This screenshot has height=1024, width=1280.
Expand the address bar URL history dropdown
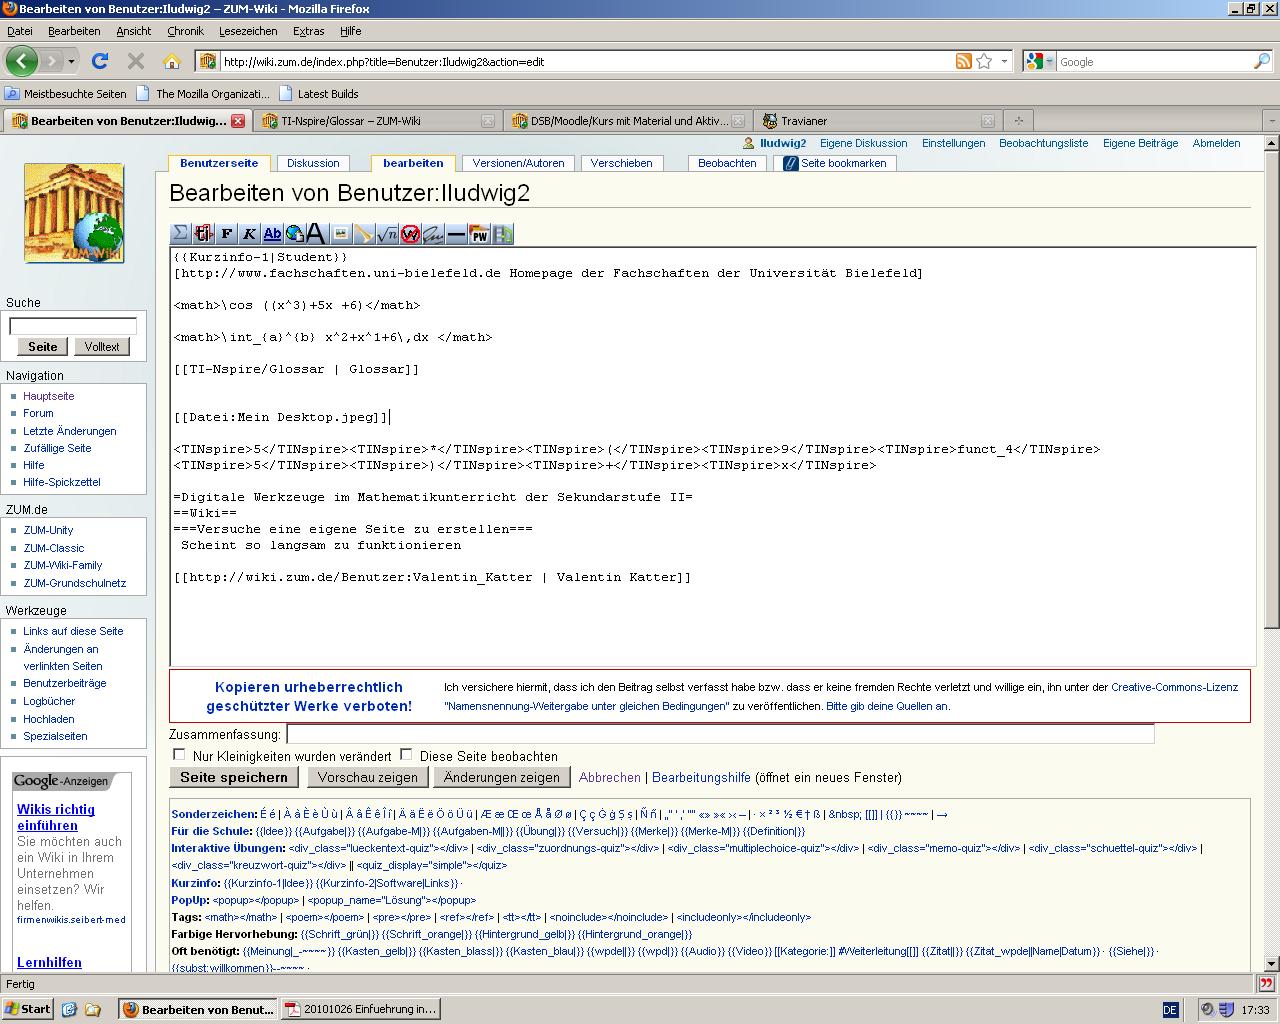click(x=1005, y=62)
